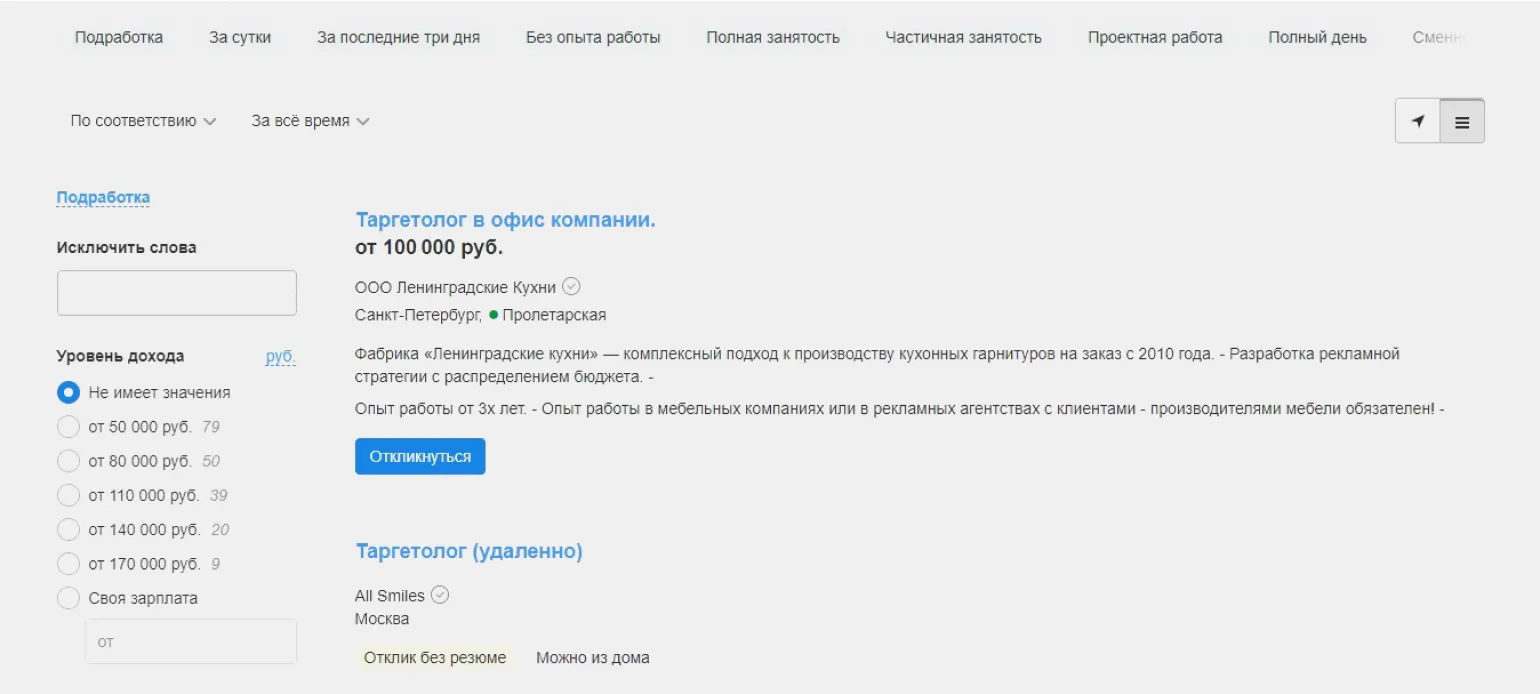1540x694 pixels.
Task: Click verified checkmark next to All Smiles
Action: [440, 595]
